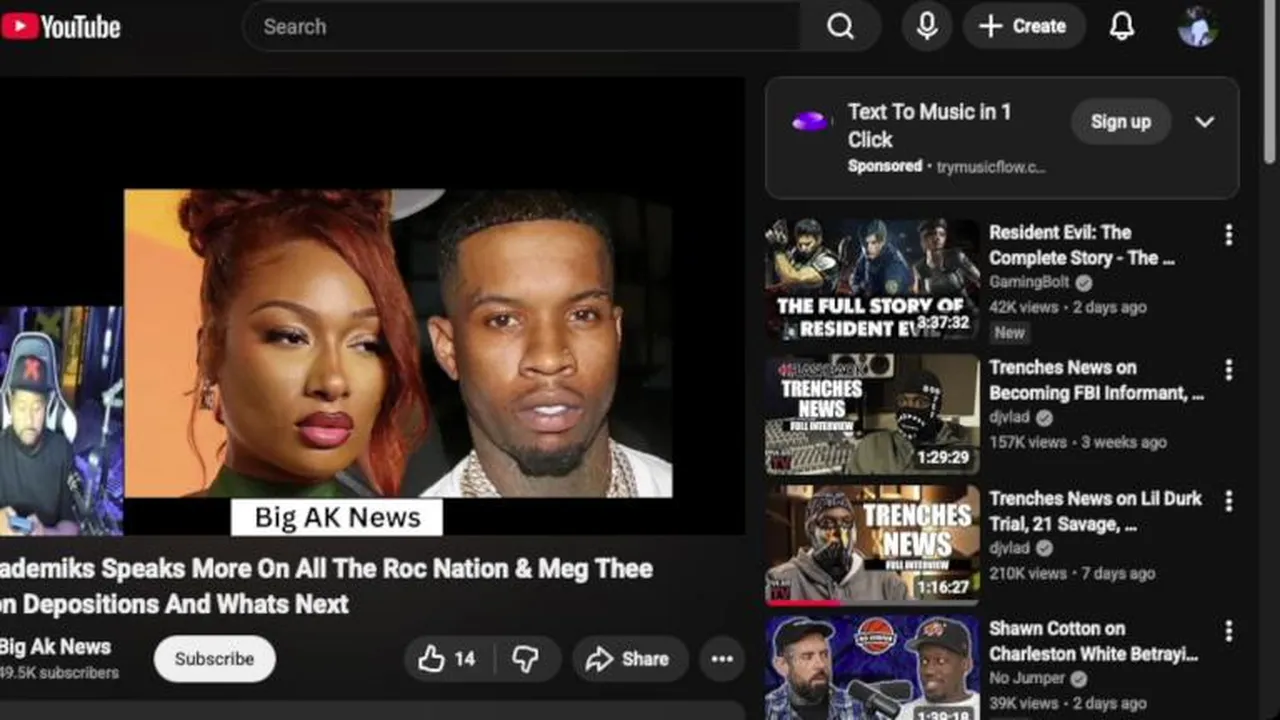
Task: Open Trenches News 1:16:27 thumbnail
Action: pos(872,545)
